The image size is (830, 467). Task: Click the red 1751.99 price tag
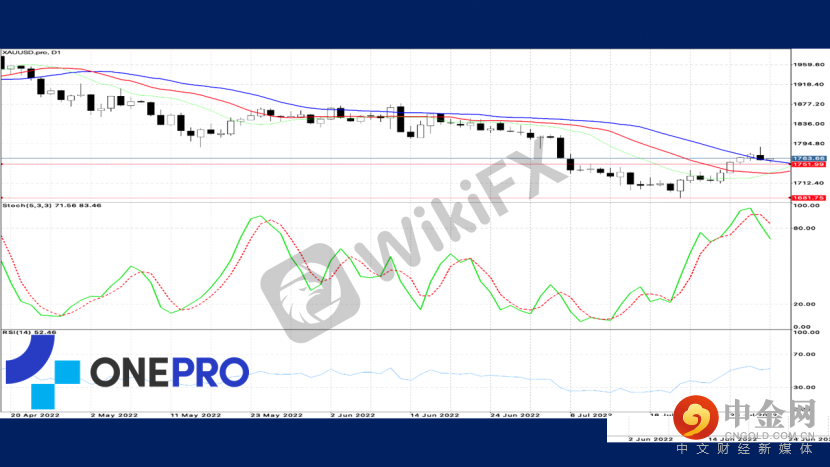[x=809, y=165]
